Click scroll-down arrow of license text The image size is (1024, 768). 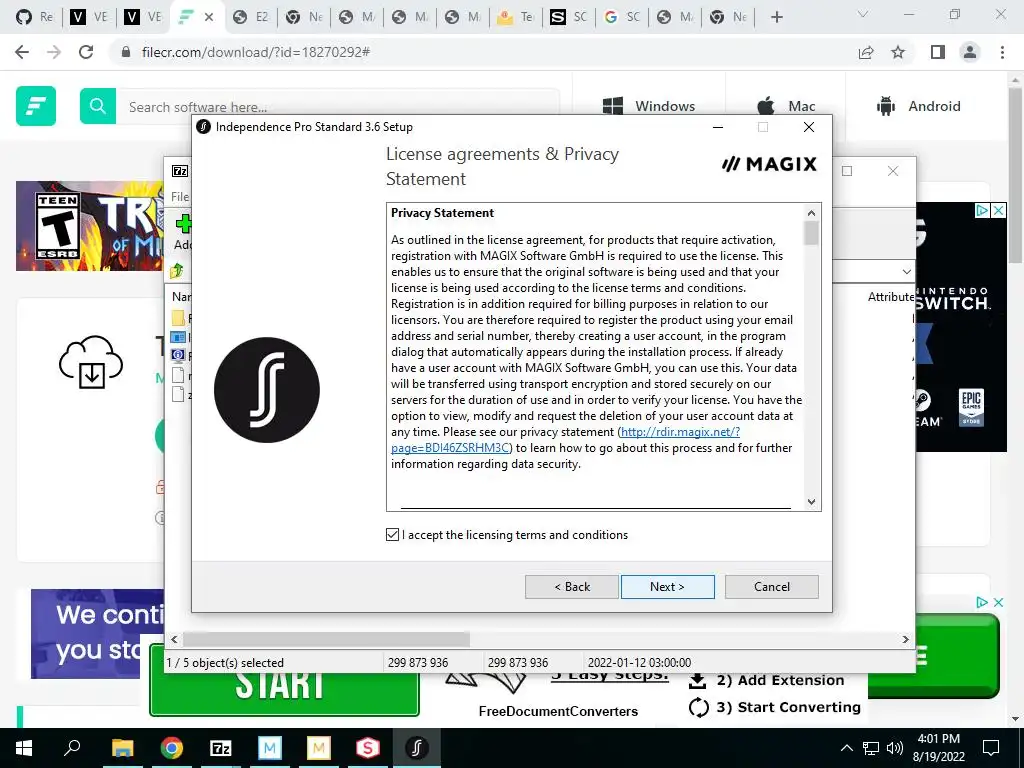pos(811,502)
